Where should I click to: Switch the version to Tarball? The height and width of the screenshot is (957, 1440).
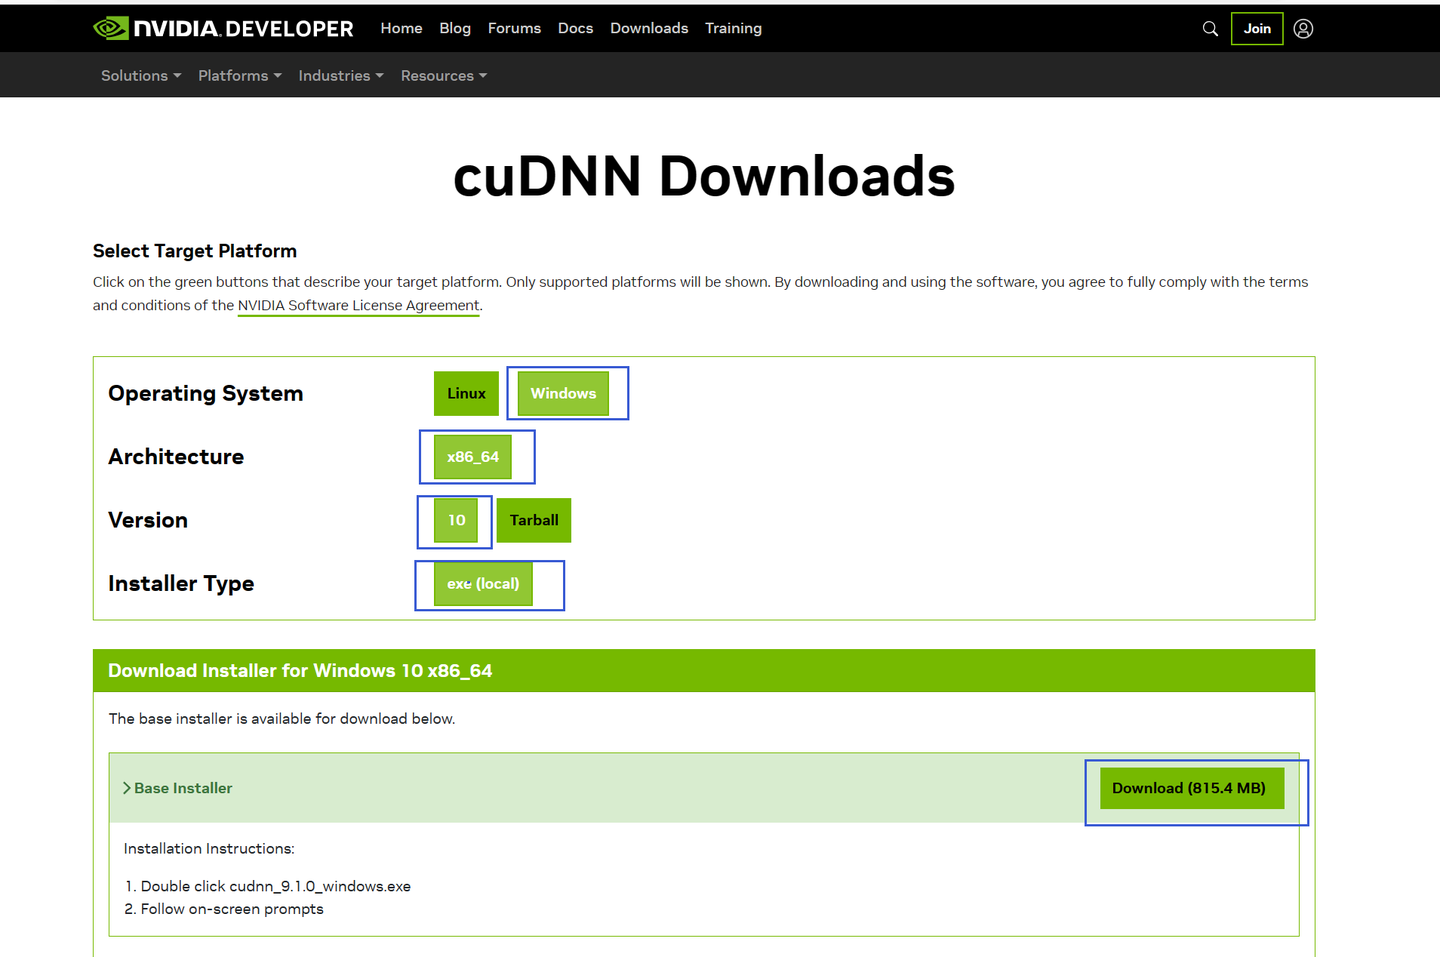click(x=533, y=520)
